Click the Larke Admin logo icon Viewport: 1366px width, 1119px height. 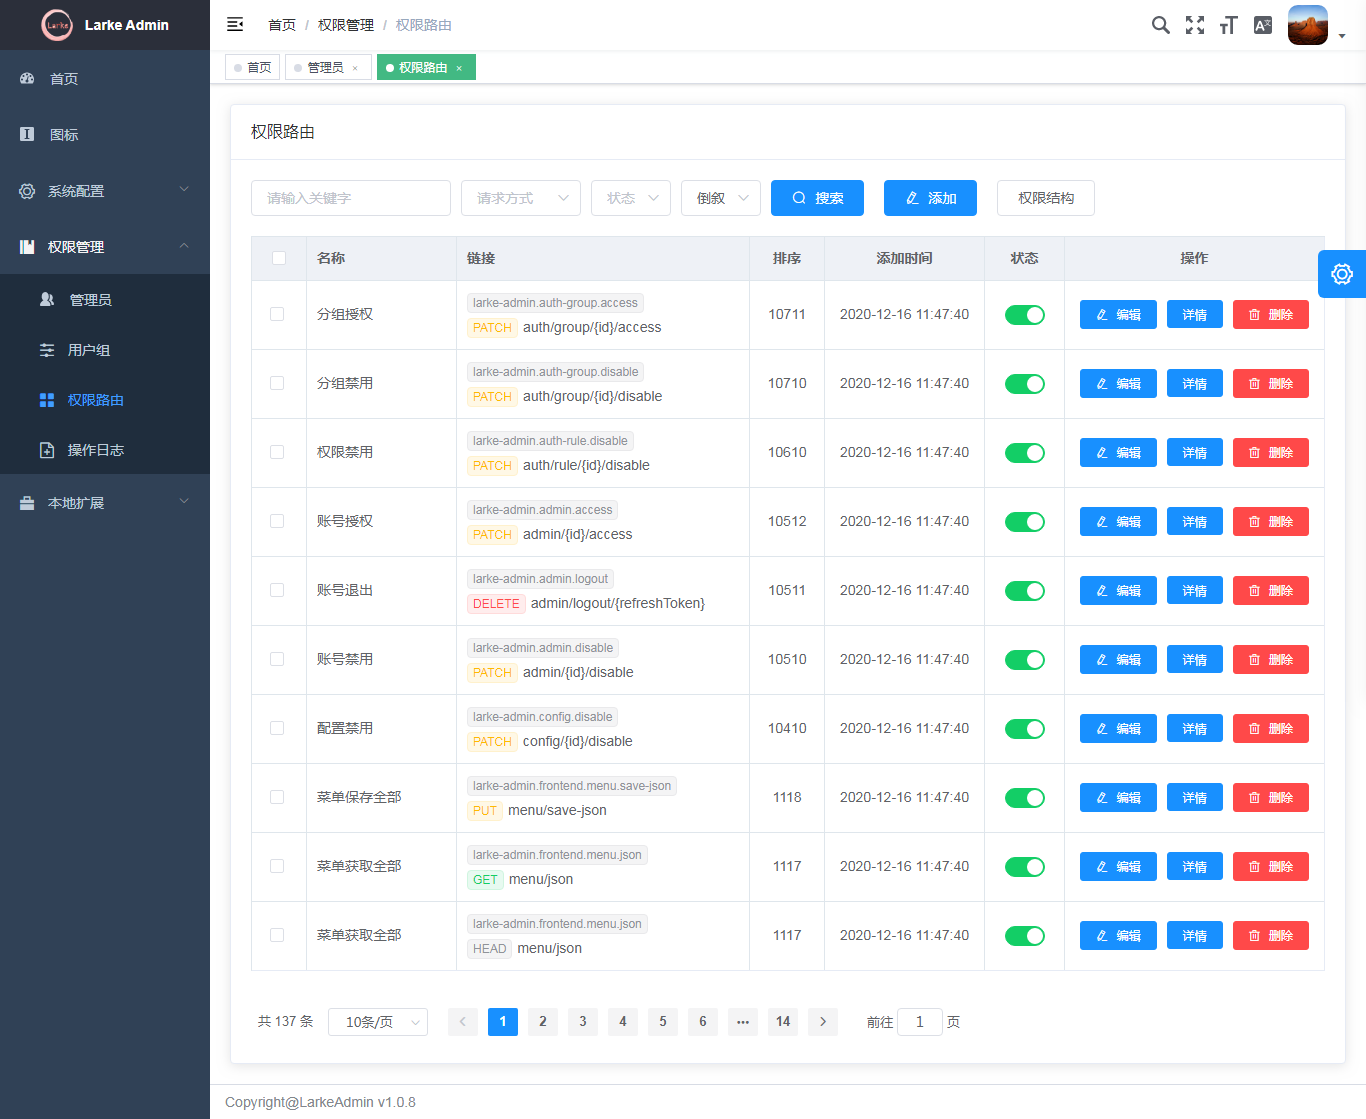coord(57,25)
